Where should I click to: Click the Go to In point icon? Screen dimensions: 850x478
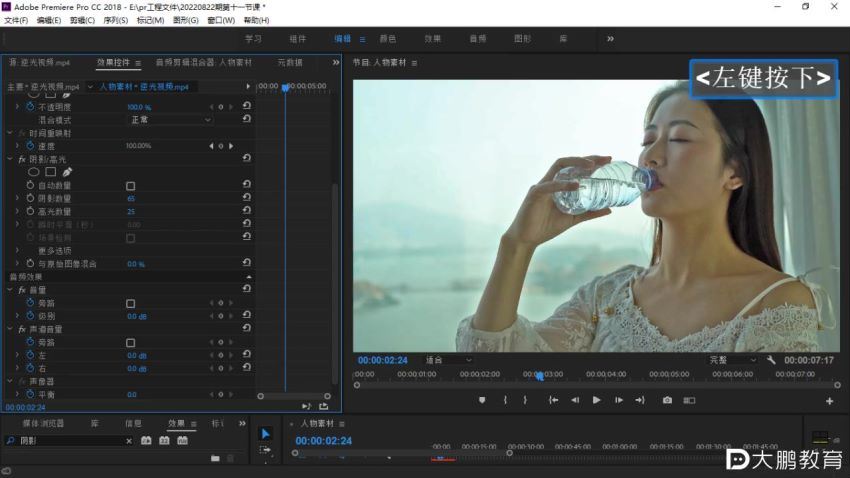[x=553, y=400]
